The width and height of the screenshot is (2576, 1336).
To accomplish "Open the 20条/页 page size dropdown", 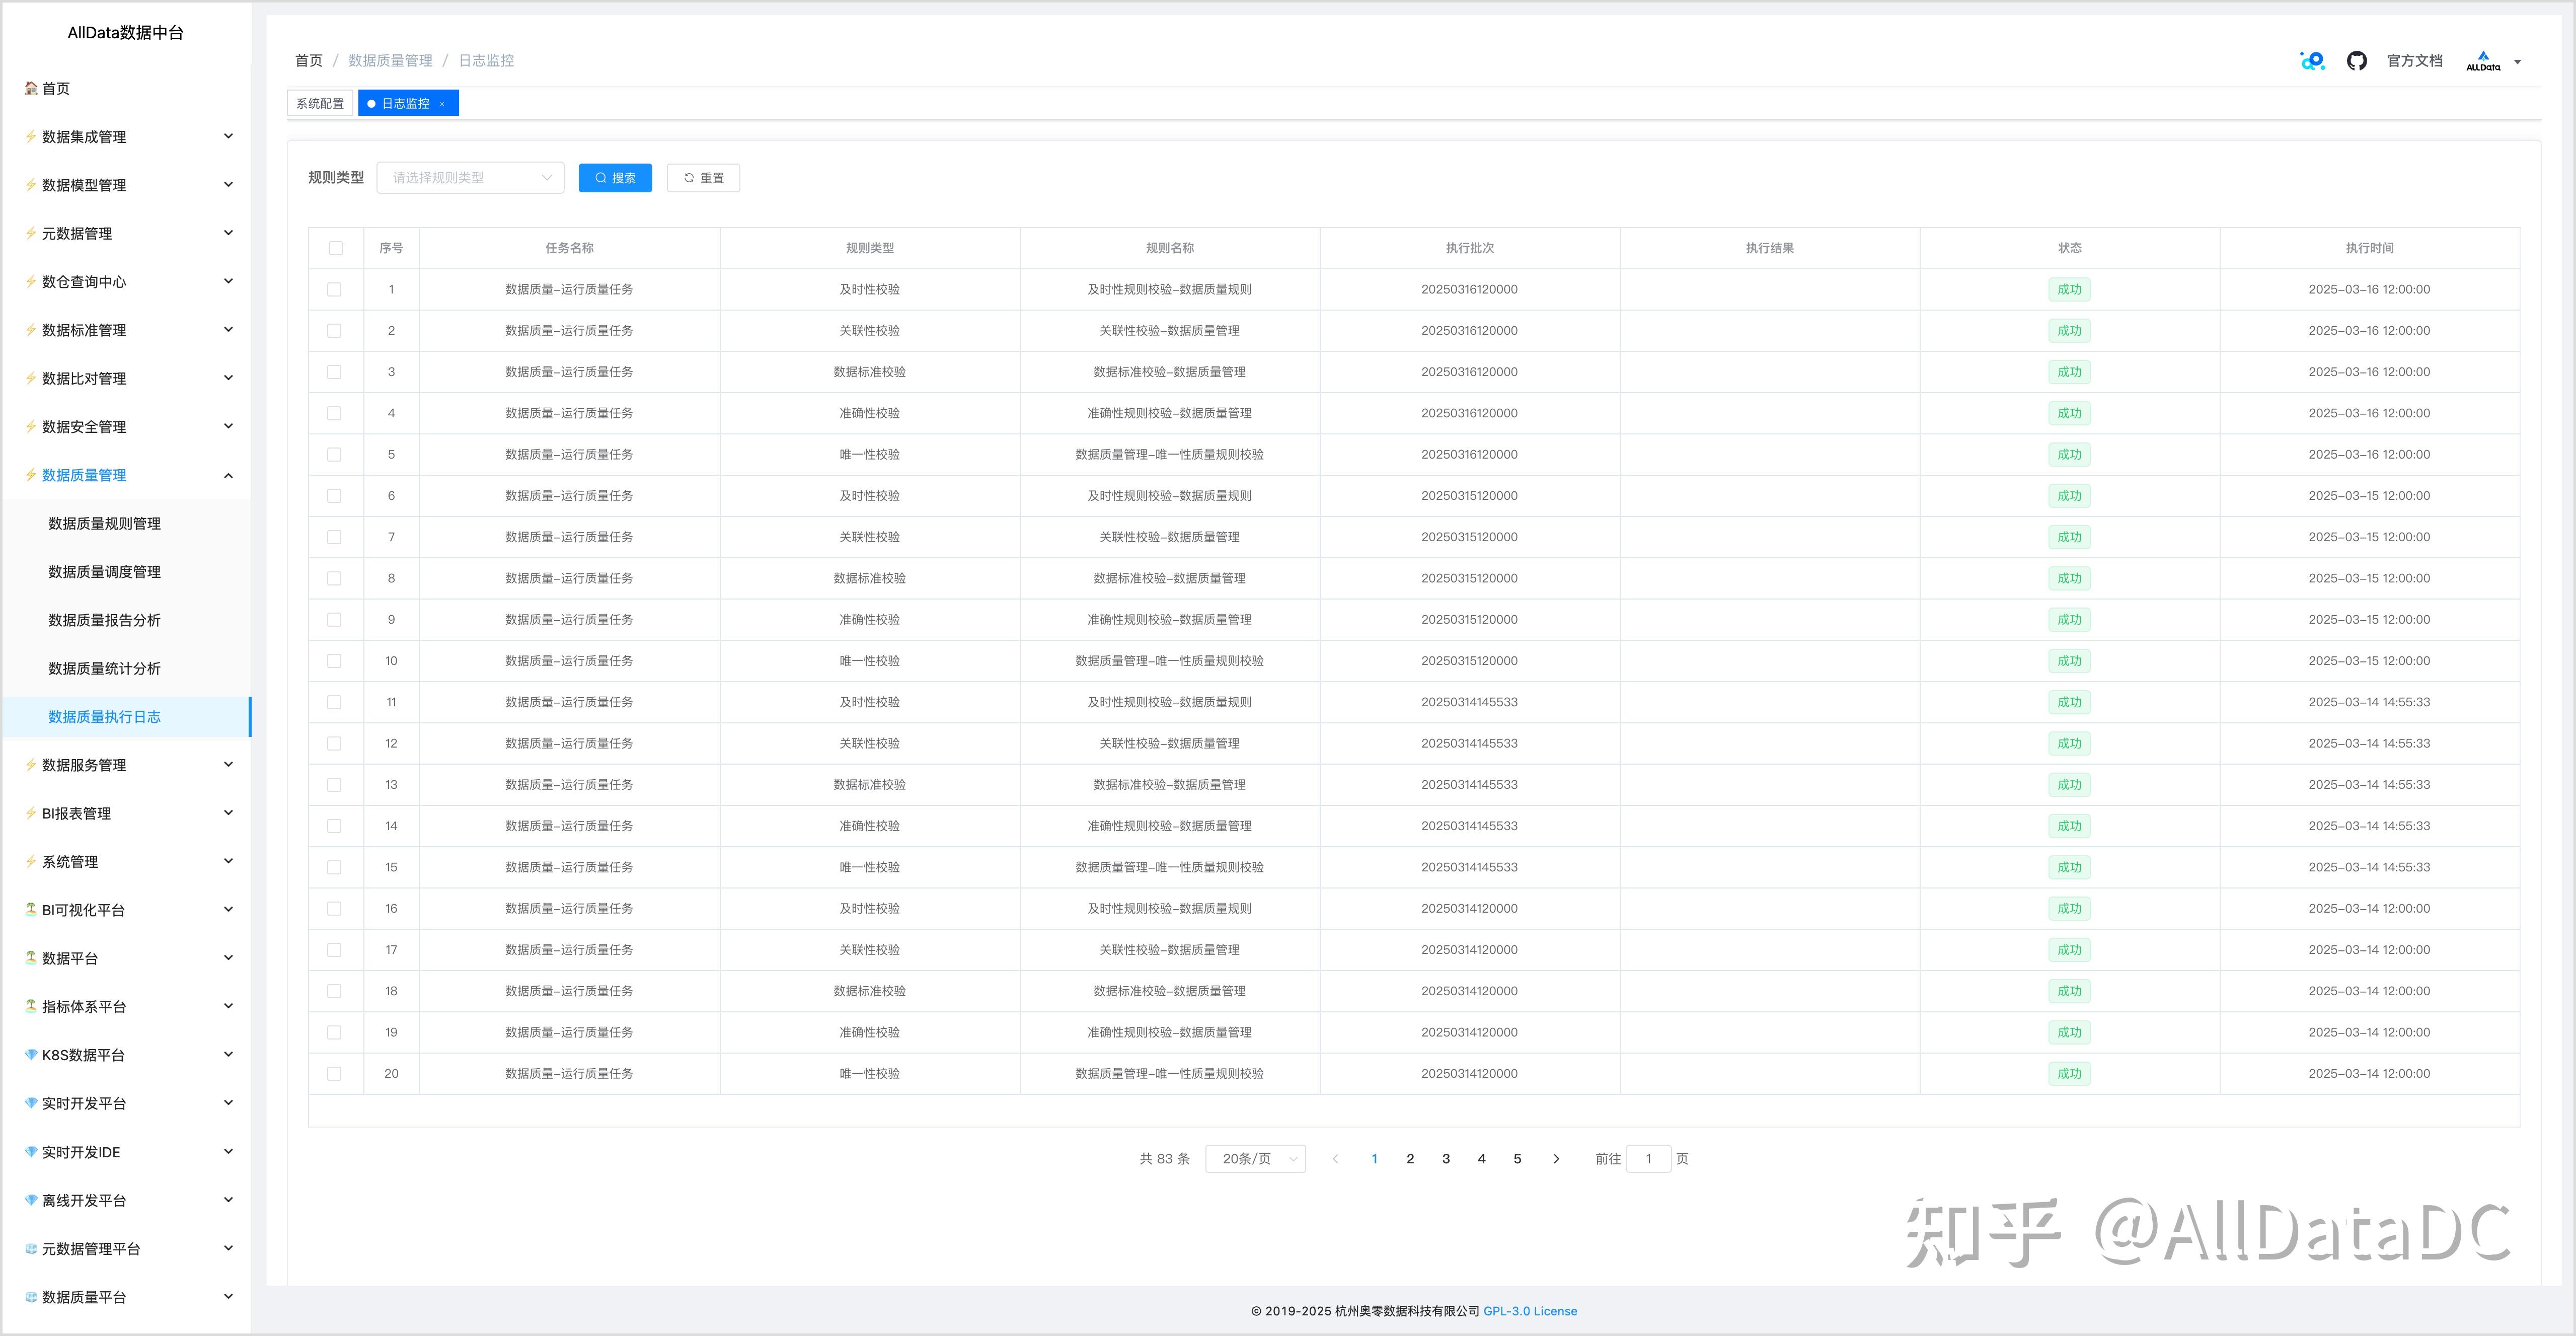I will [1255, 1159].
